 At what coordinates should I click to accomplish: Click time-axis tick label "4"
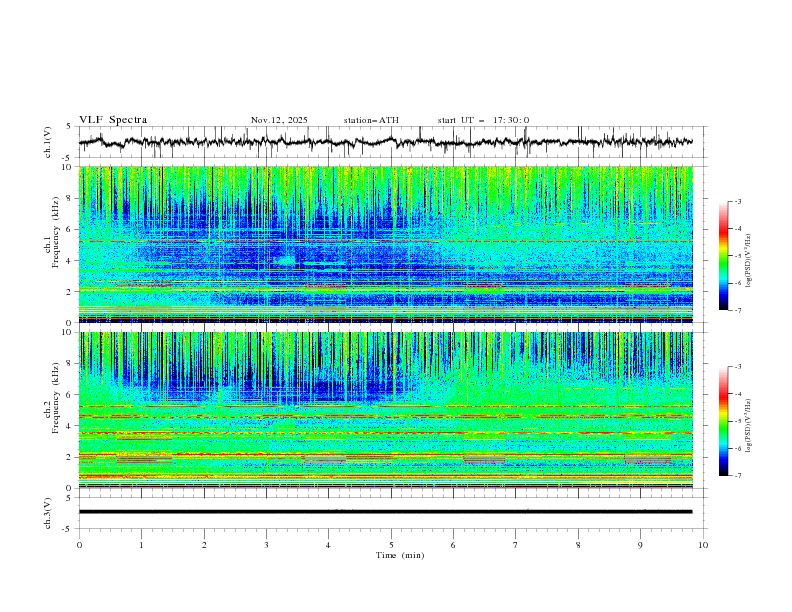click(x=328, y=545)
